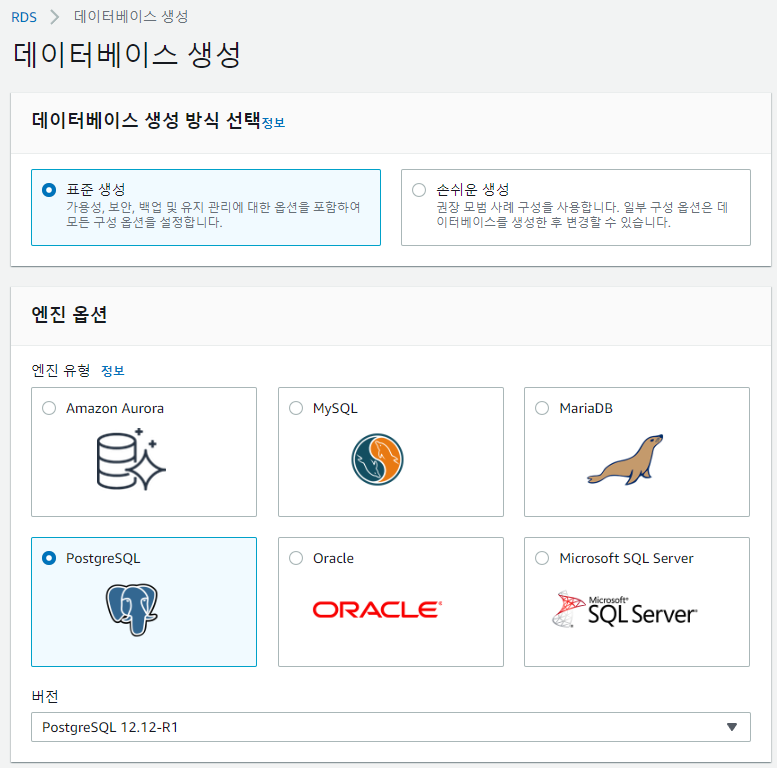Click the Microsoft SQL Server logo

pyautogui.click(x=624, y=609)
